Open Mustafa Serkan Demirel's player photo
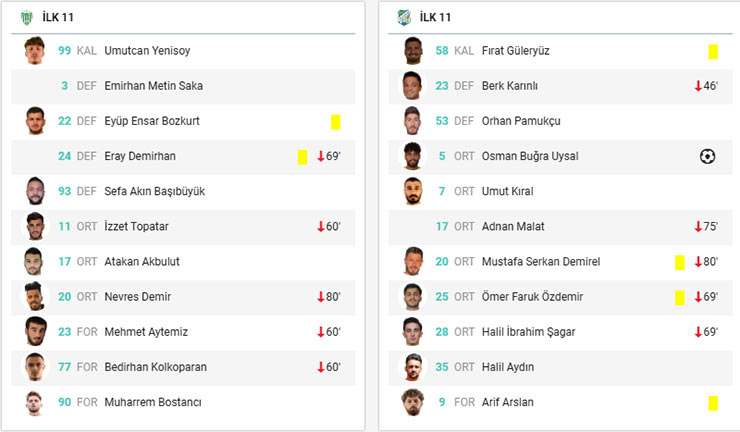 pyautogui.click(x=413, y=261)
